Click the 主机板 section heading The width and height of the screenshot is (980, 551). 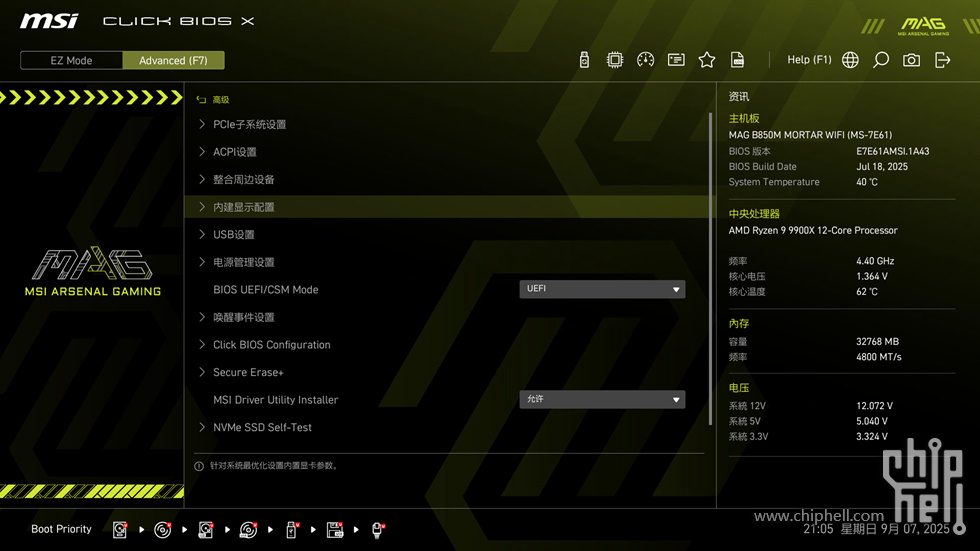[x=744, y=118]
